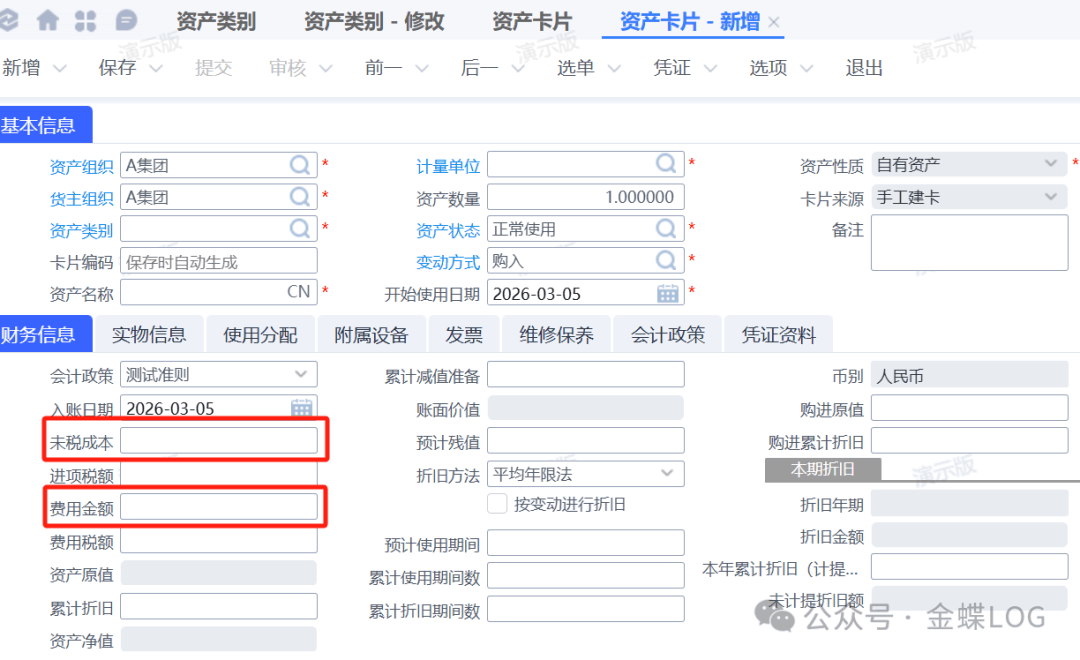Image resolution: width=1080 pixels, height=660 pixels.
Task: Open calendar picker for 开始使用日期
Action: [x=668, y=293]
